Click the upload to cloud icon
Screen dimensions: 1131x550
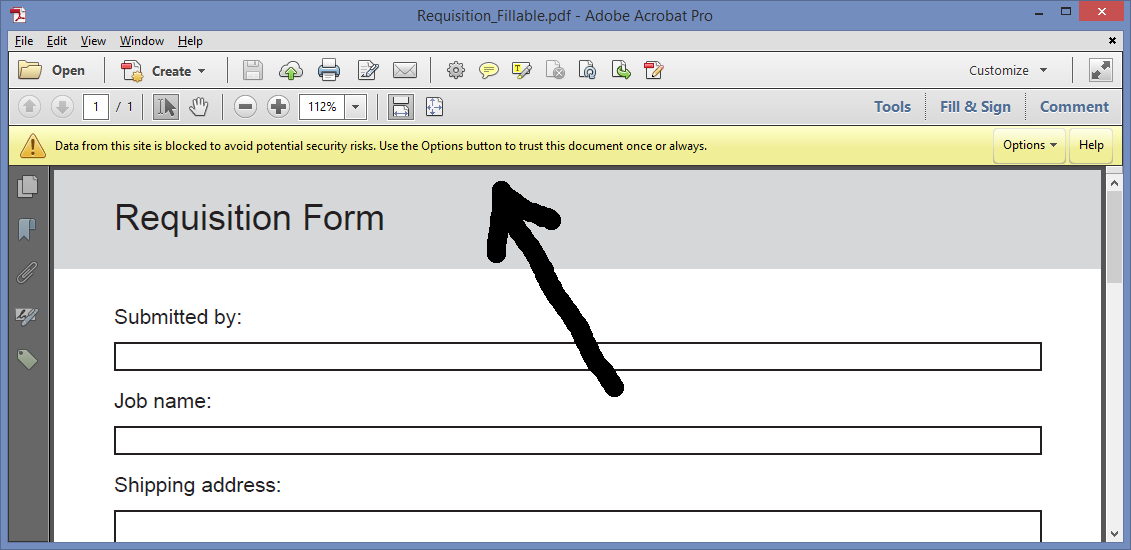[291, 71]
